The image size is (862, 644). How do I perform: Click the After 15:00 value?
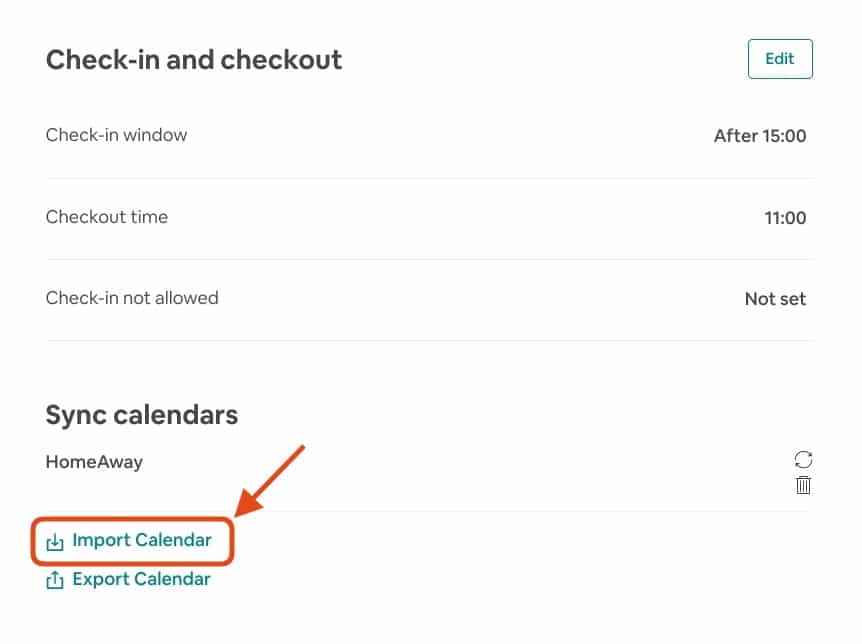760,135
